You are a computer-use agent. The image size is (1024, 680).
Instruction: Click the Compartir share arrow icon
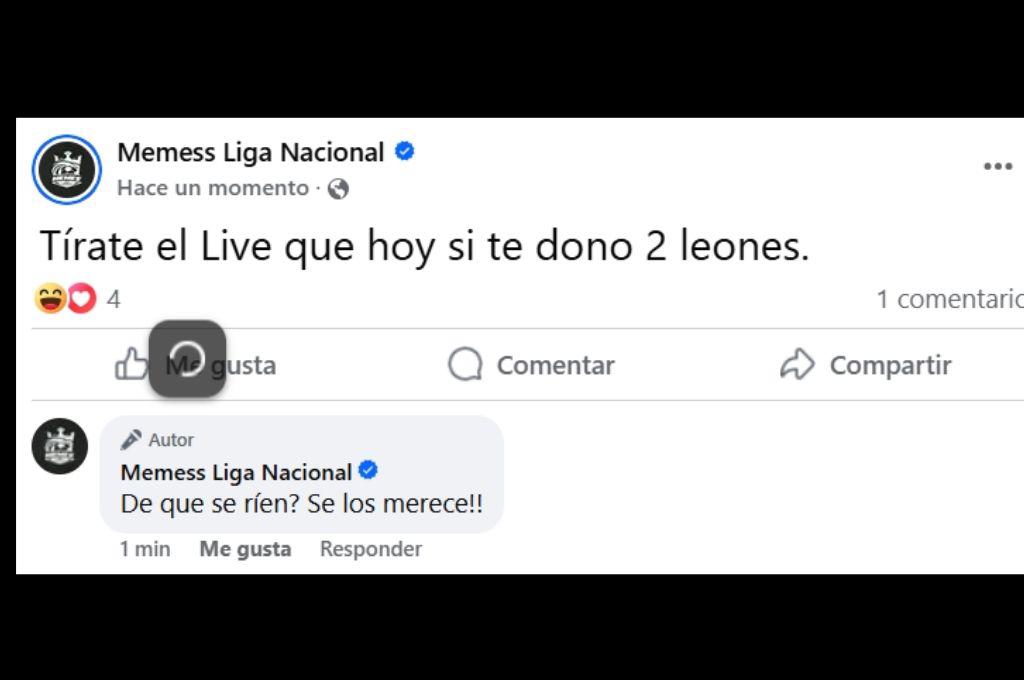coord(799,365)
